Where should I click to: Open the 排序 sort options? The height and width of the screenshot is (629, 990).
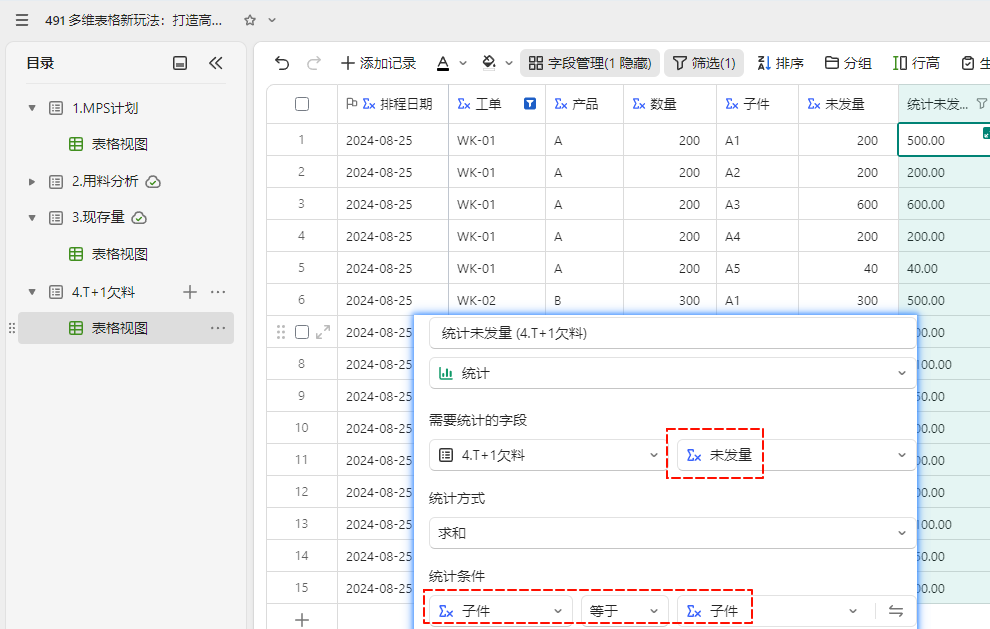pyautogui.click(x=780, y=63)
